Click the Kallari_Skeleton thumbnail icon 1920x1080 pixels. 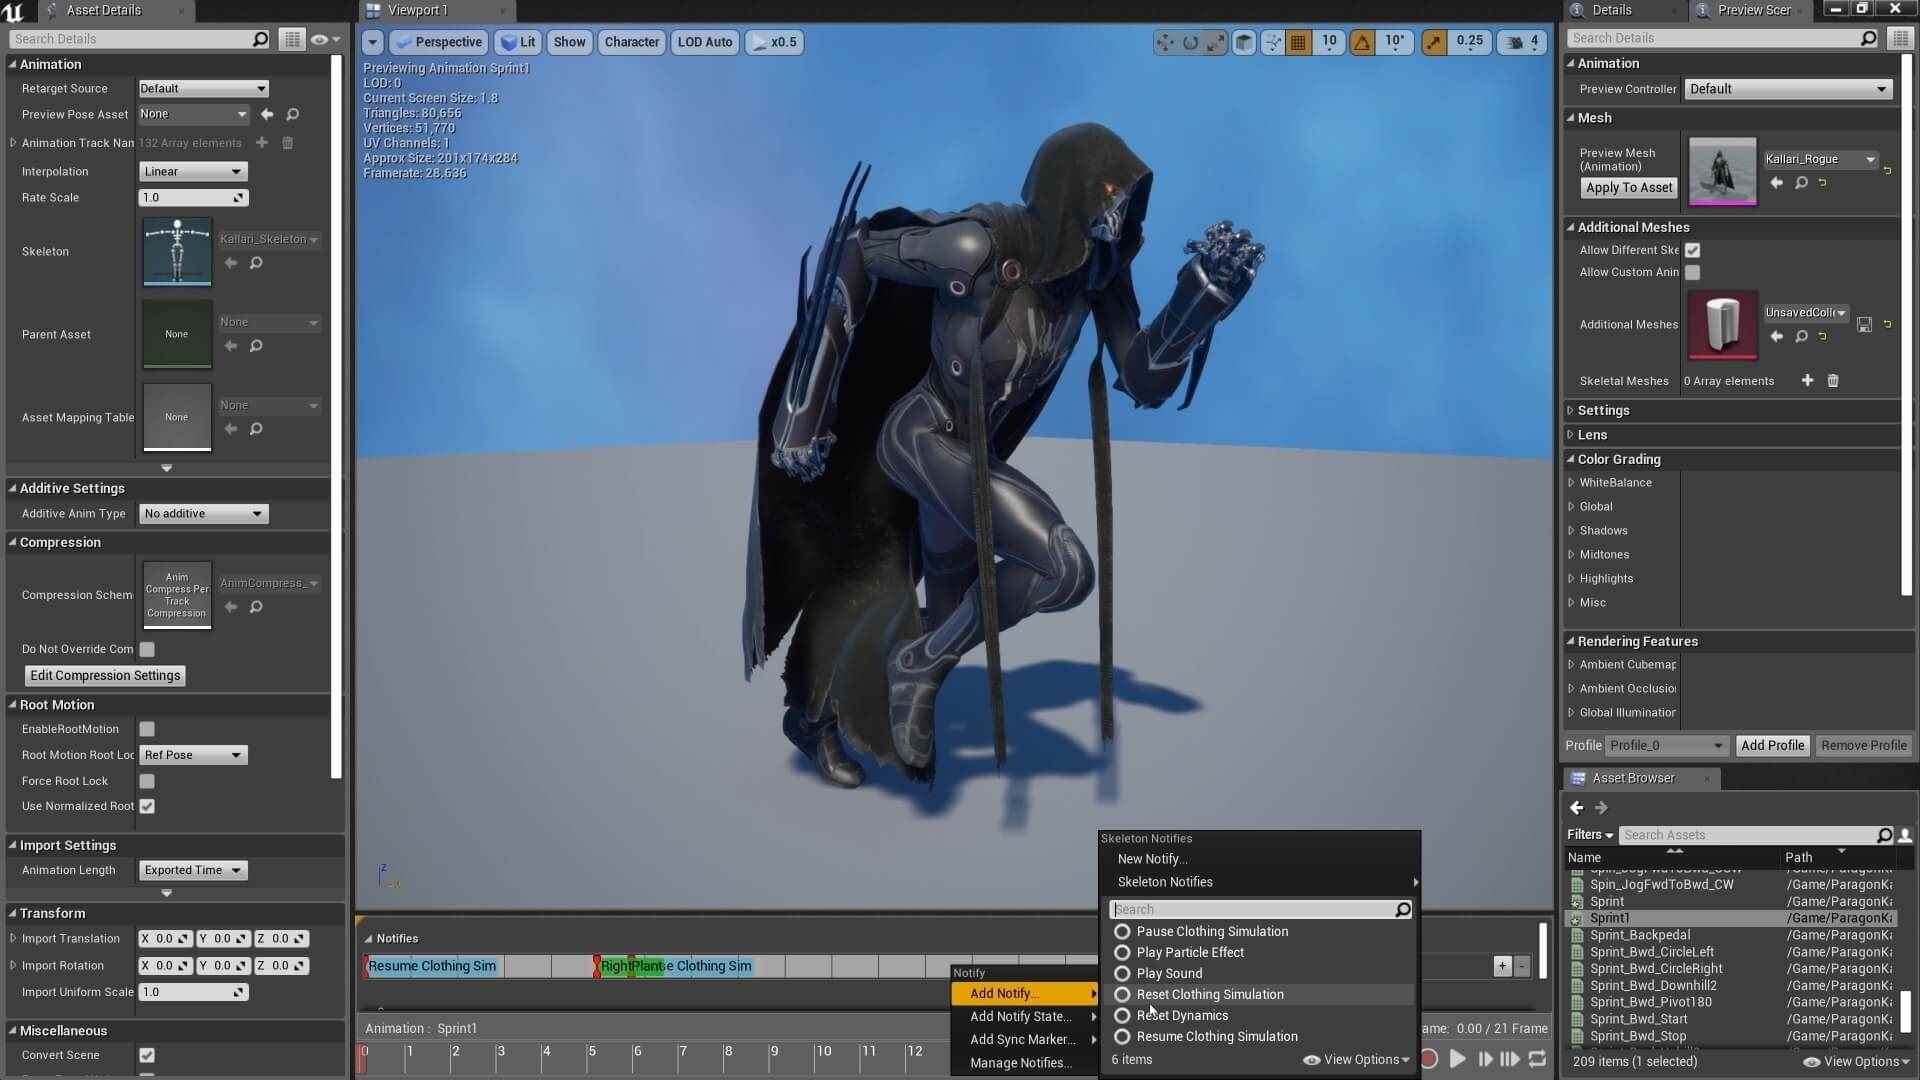click(x=177, y=249)
